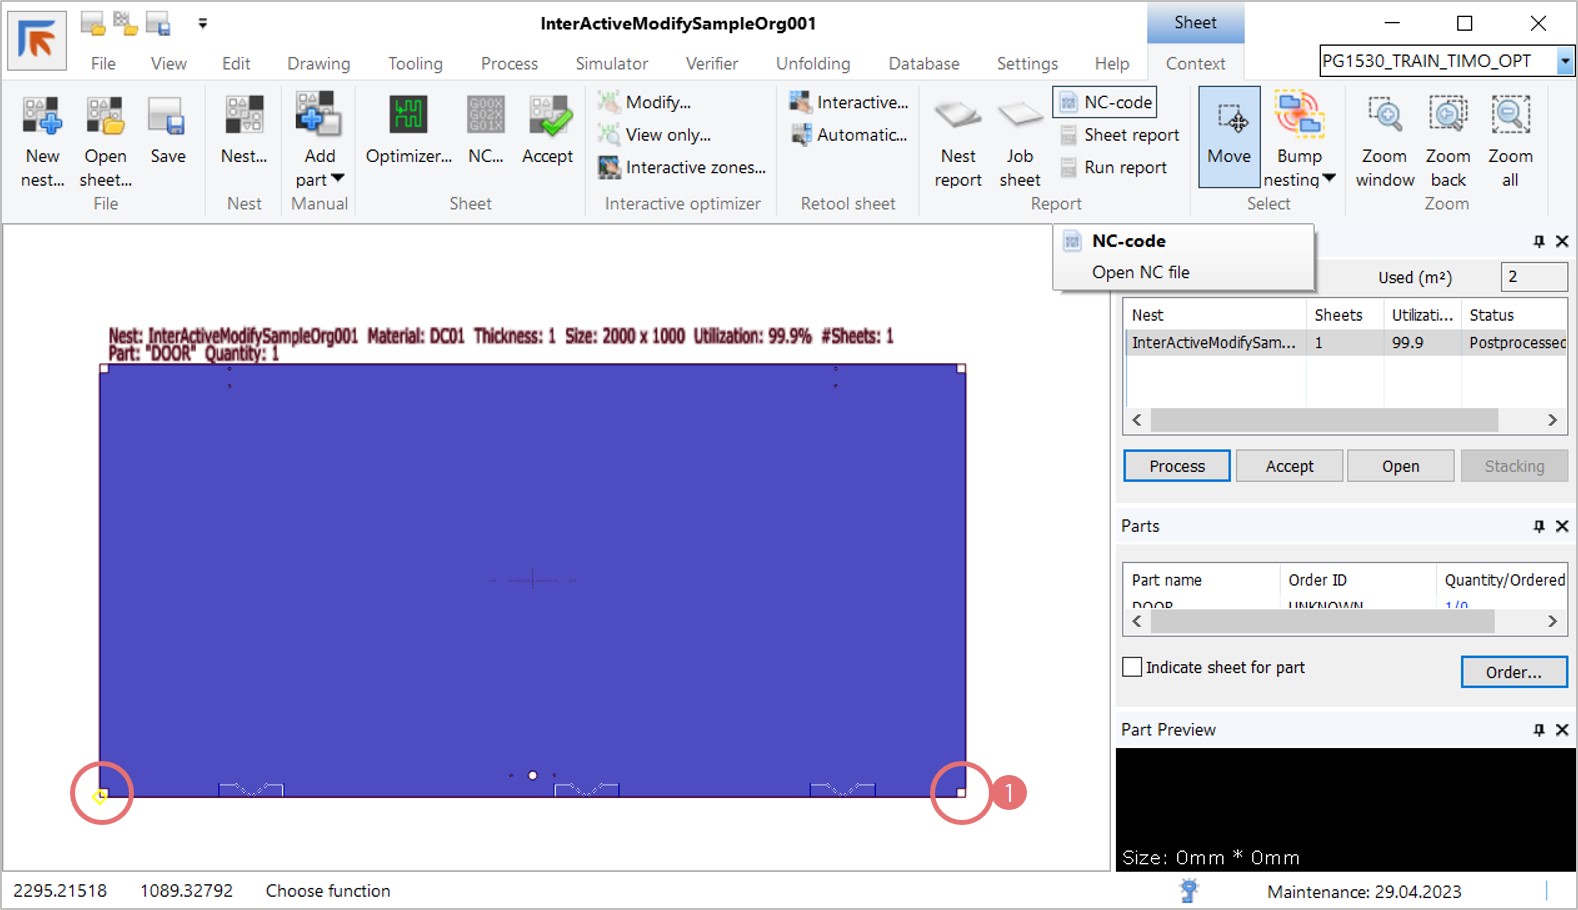Expand the Add part dropdown arrow
This screenshot has height=910, width=1578.
(337, 179)
